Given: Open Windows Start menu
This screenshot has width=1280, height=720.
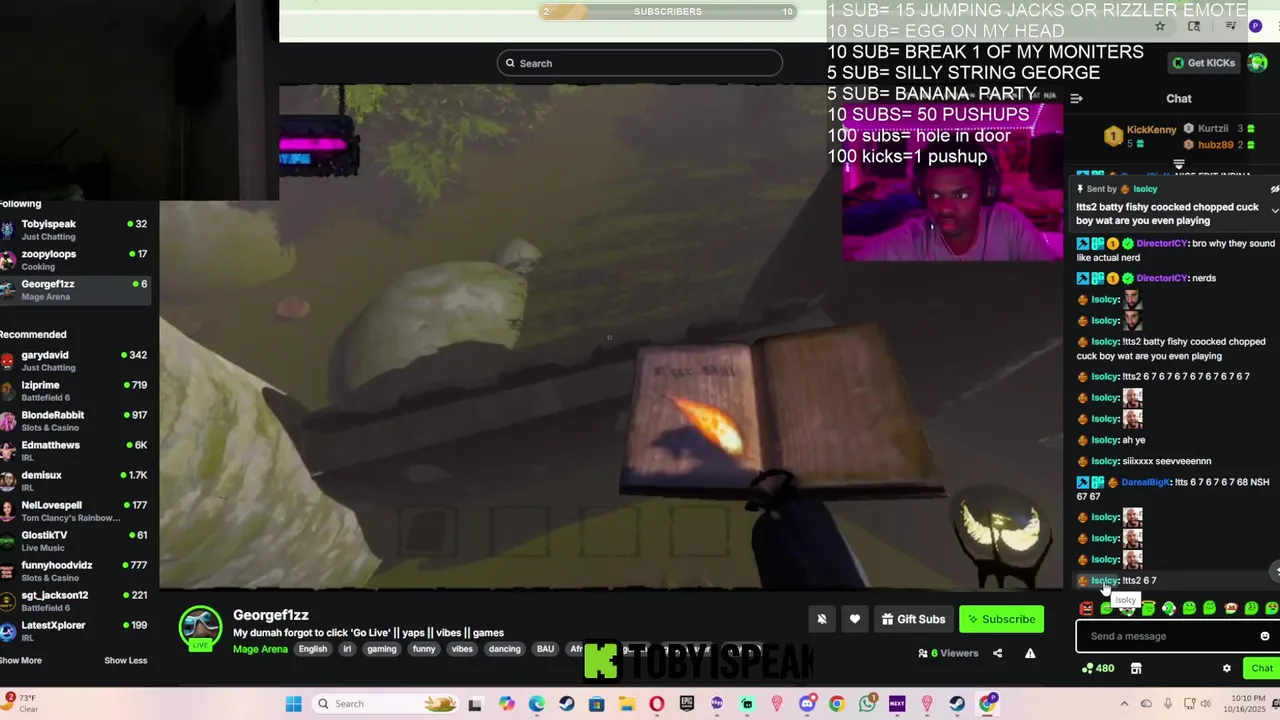Looking at the screenshot, I should click(293, 704).
